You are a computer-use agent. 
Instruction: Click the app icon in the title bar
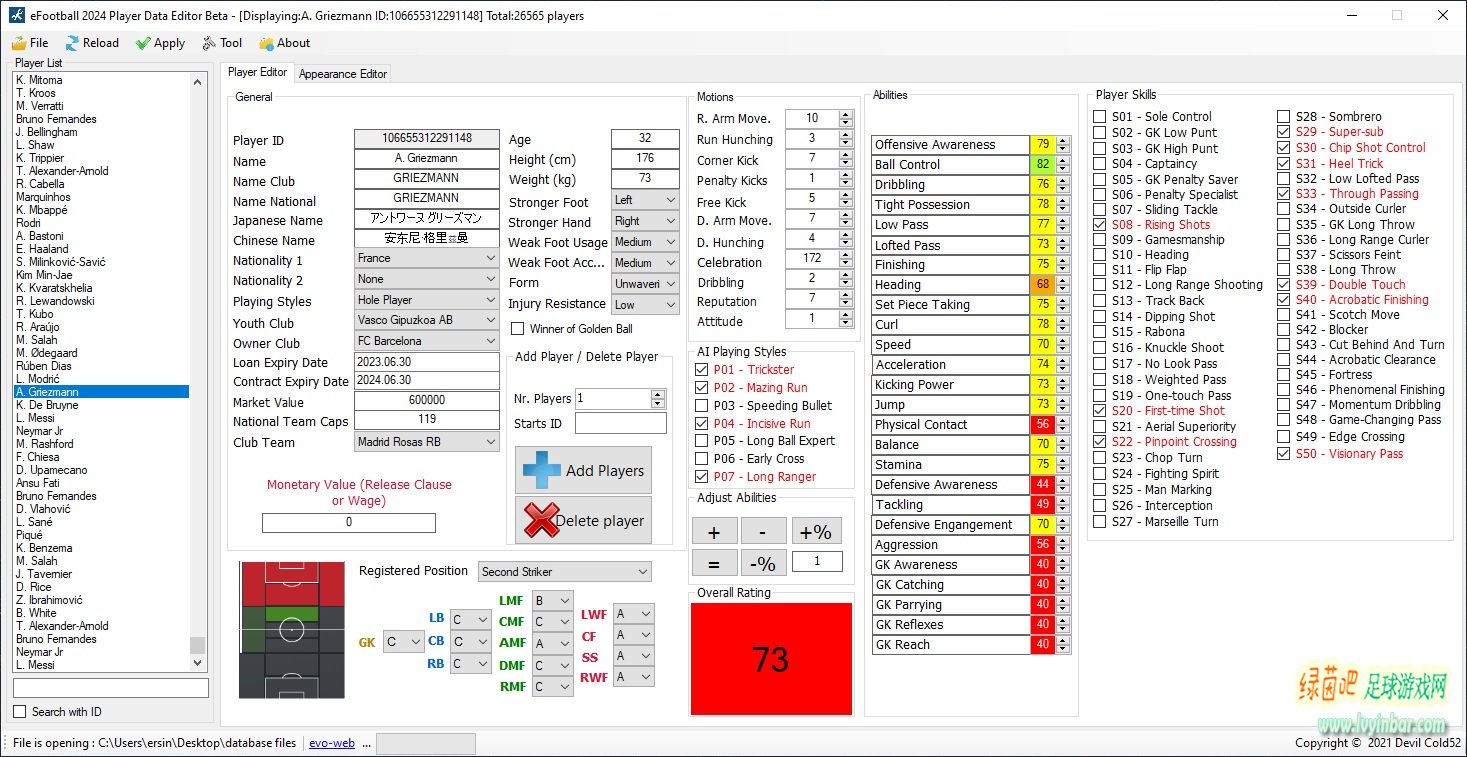16,15
